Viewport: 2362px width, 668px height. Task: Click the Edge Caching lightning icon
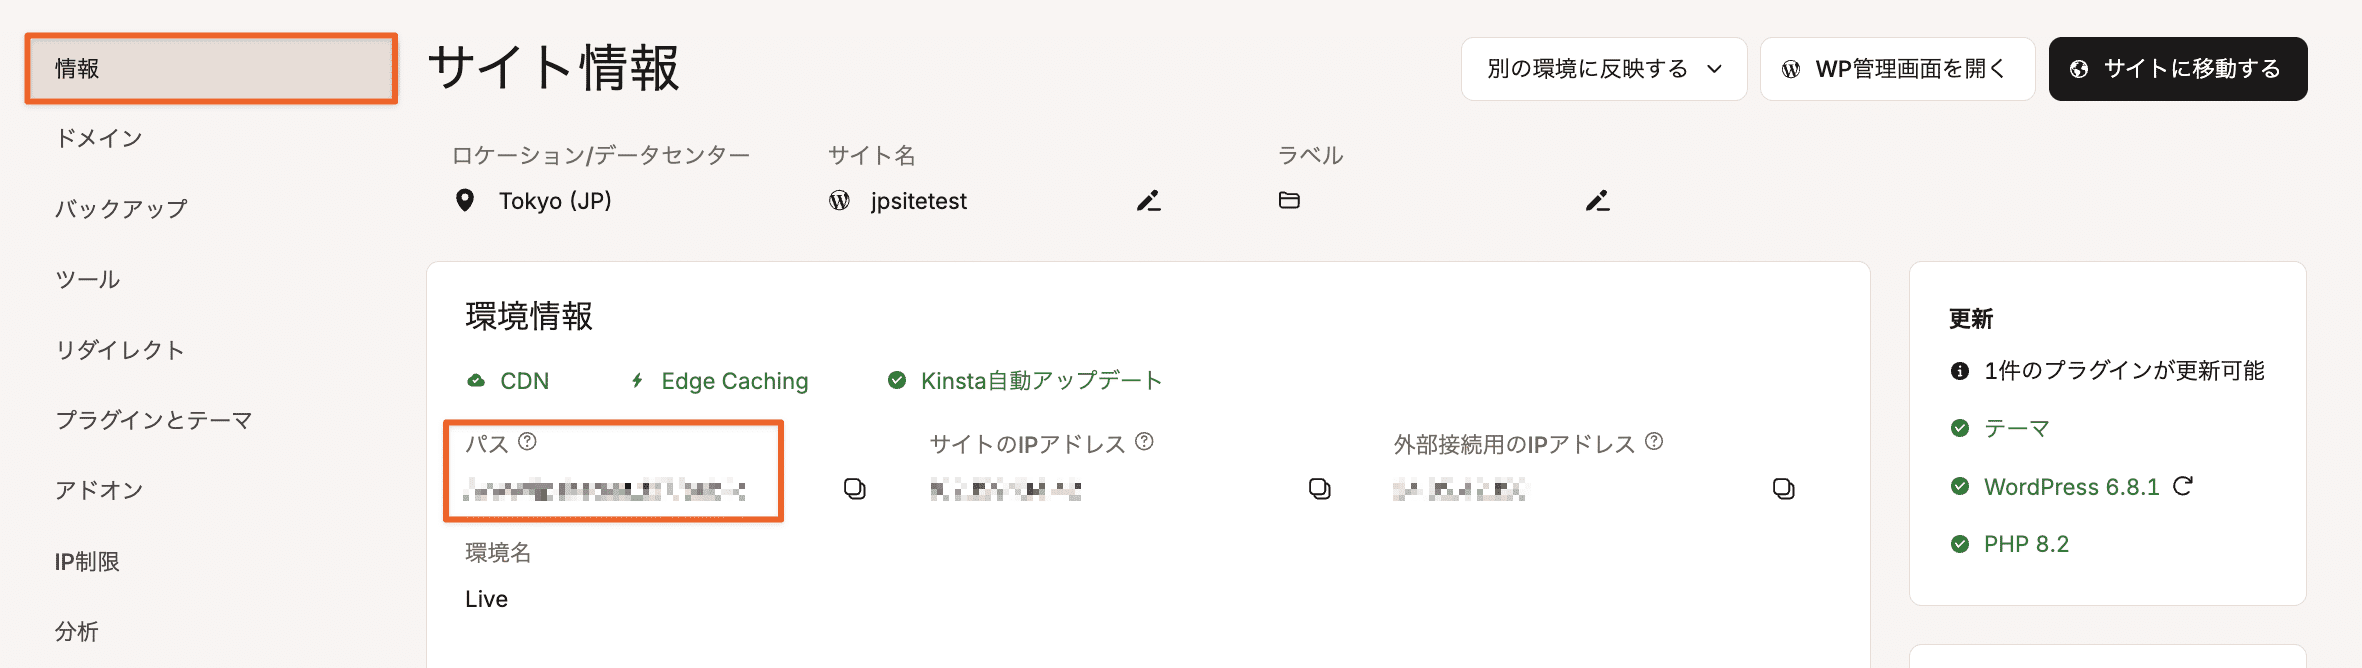click(x=637, y=380)
